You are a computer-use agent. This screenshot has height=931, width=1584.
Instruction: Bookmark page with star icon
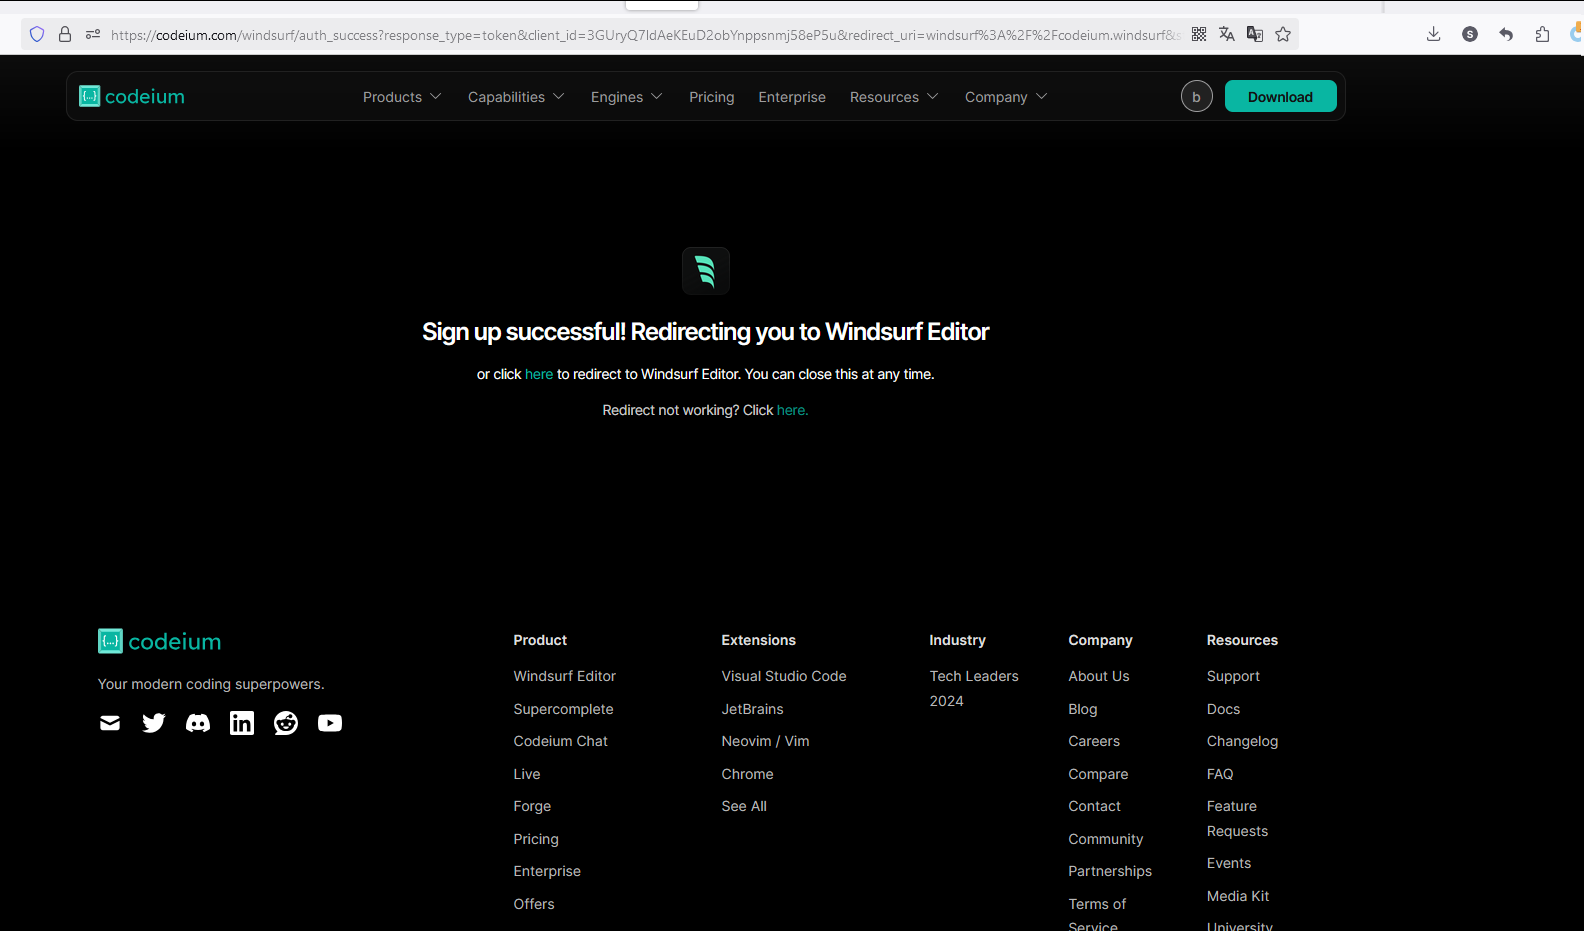(x=1283, y=34)
